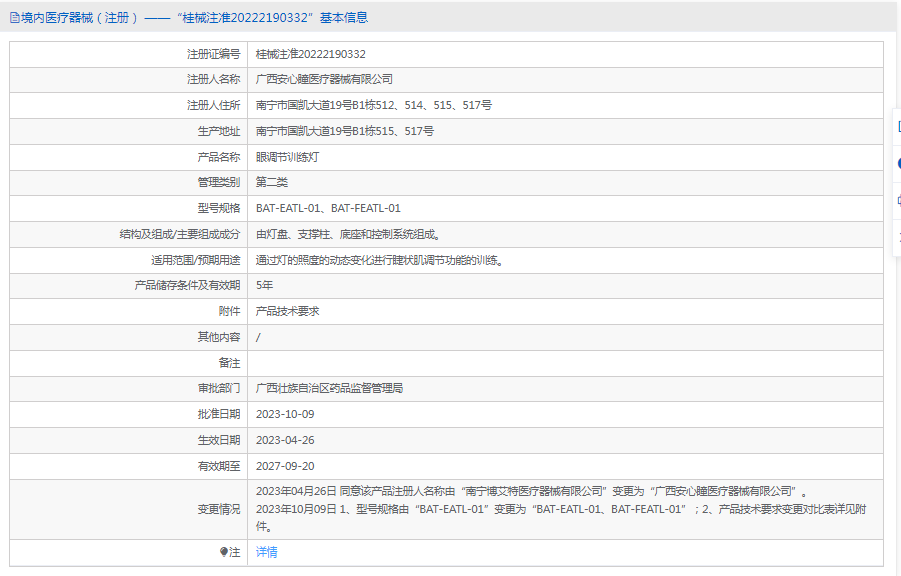Select model spec BAT-EATL-01、BAT-FEATL-01 cell
This screenshot has height=576, width=901.
pyautogui.click(x=328, y=208)
